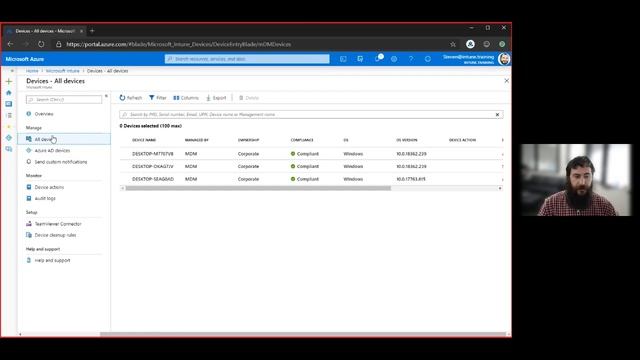640x360 pixels.
Task: Open the Columns chooser
Action: (186, 98)
